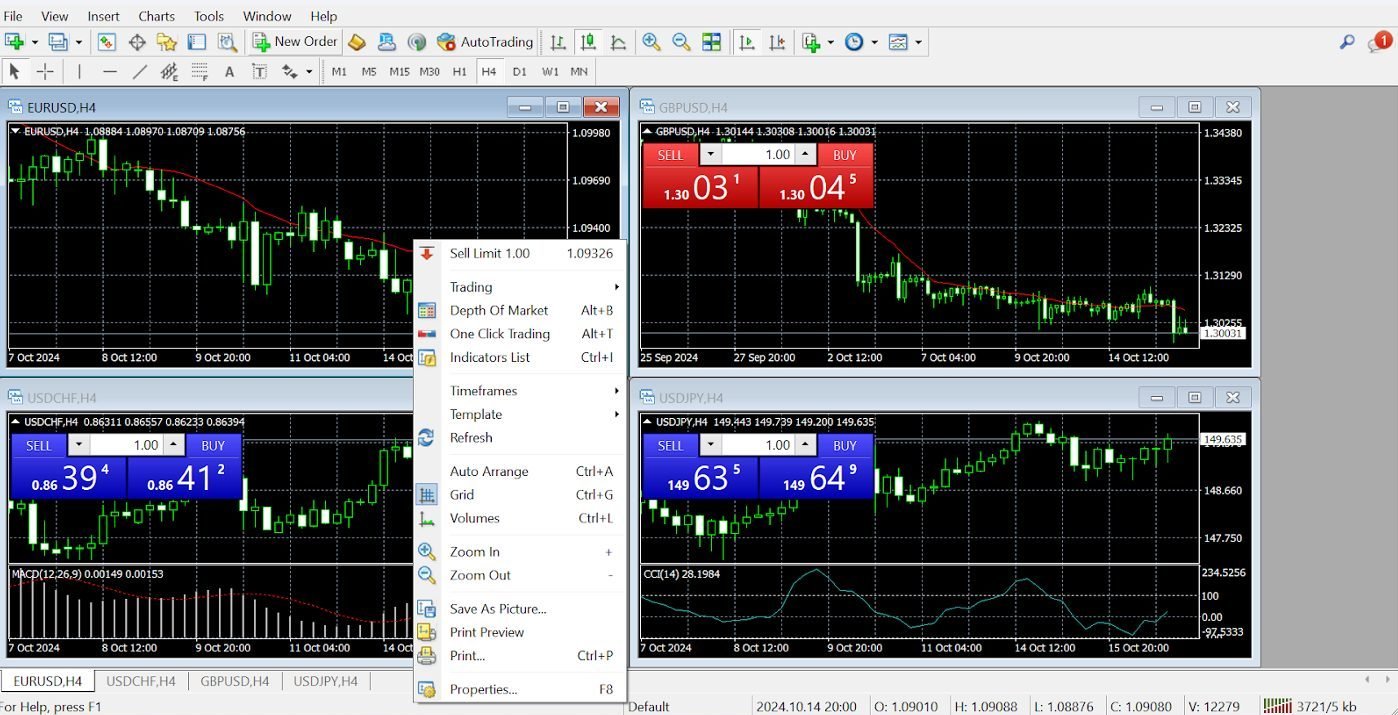Switch chart to line chart icon
This screenshot has height=715, width=1398.
click(618, 42)
